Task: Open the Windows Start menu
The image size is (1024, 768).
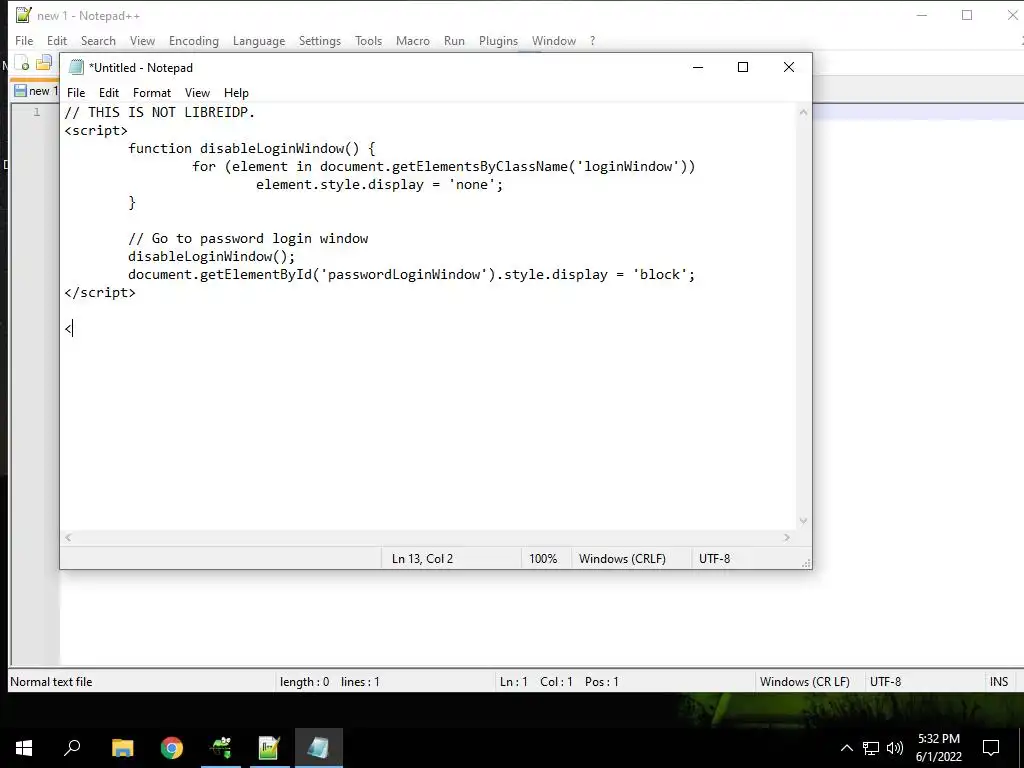Action: point(24,748)
